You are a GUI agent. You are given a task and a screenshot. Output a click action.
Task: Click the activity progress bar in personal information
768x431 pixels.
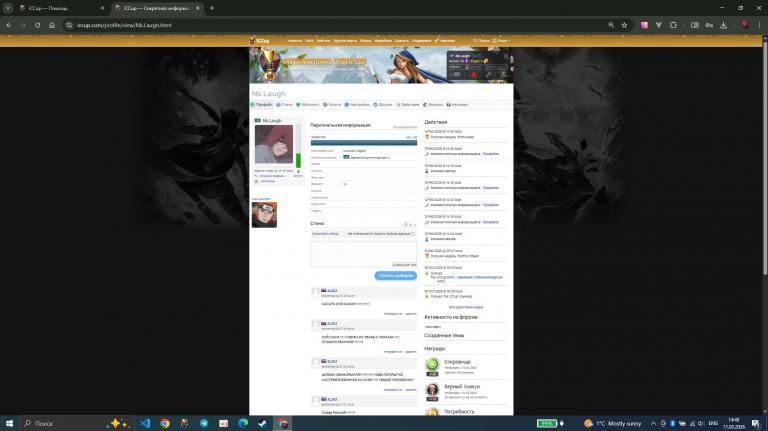[x=363, y=143]
